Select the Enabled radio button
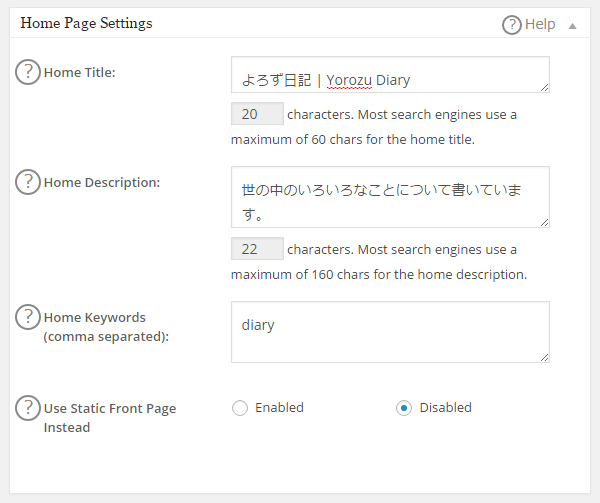Screen dimensions: 600x503 239,408
